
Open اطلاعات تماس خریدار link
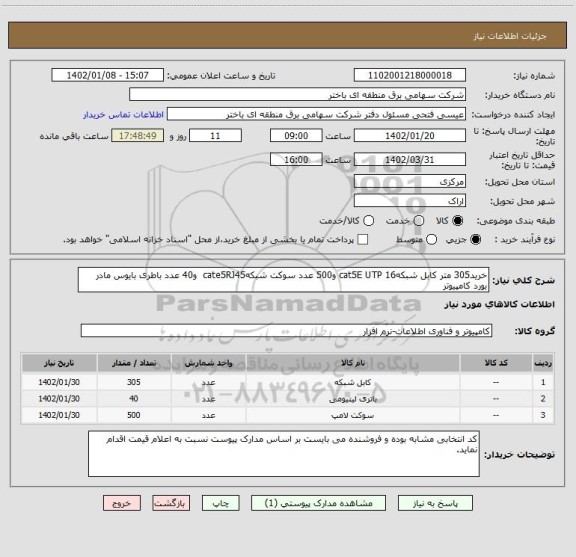(x=123, y=115)
